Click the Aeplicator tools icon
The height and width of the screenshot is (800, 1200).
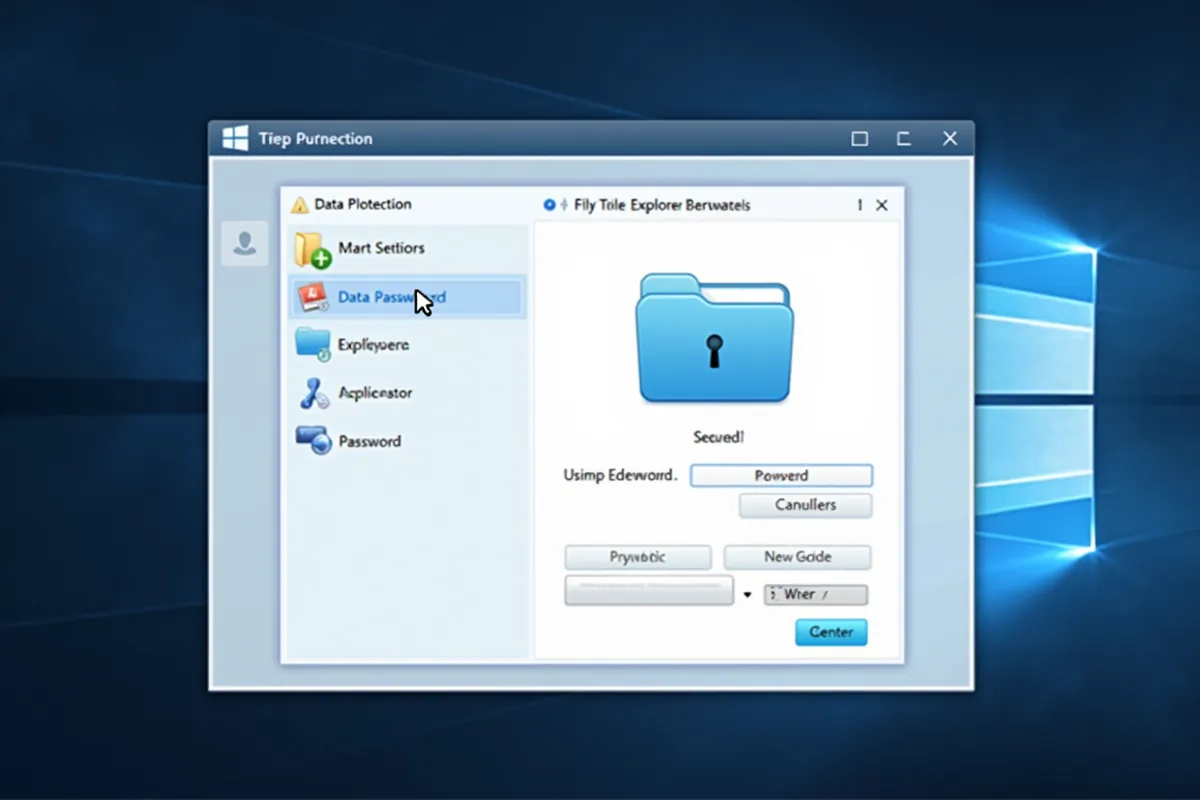(312, 393)
